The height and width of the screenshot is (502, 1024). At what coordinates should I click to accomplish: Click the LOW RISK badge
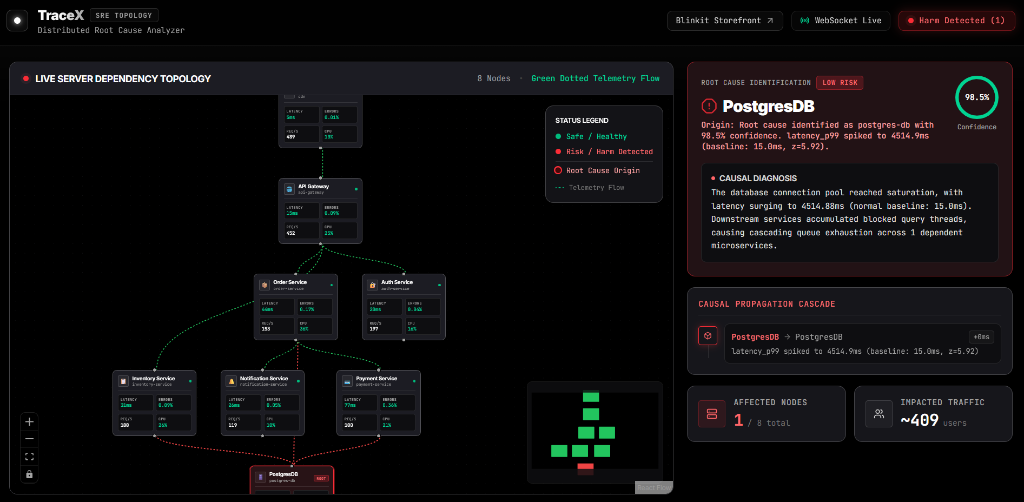pyautogui.click(x=840, y=82)
